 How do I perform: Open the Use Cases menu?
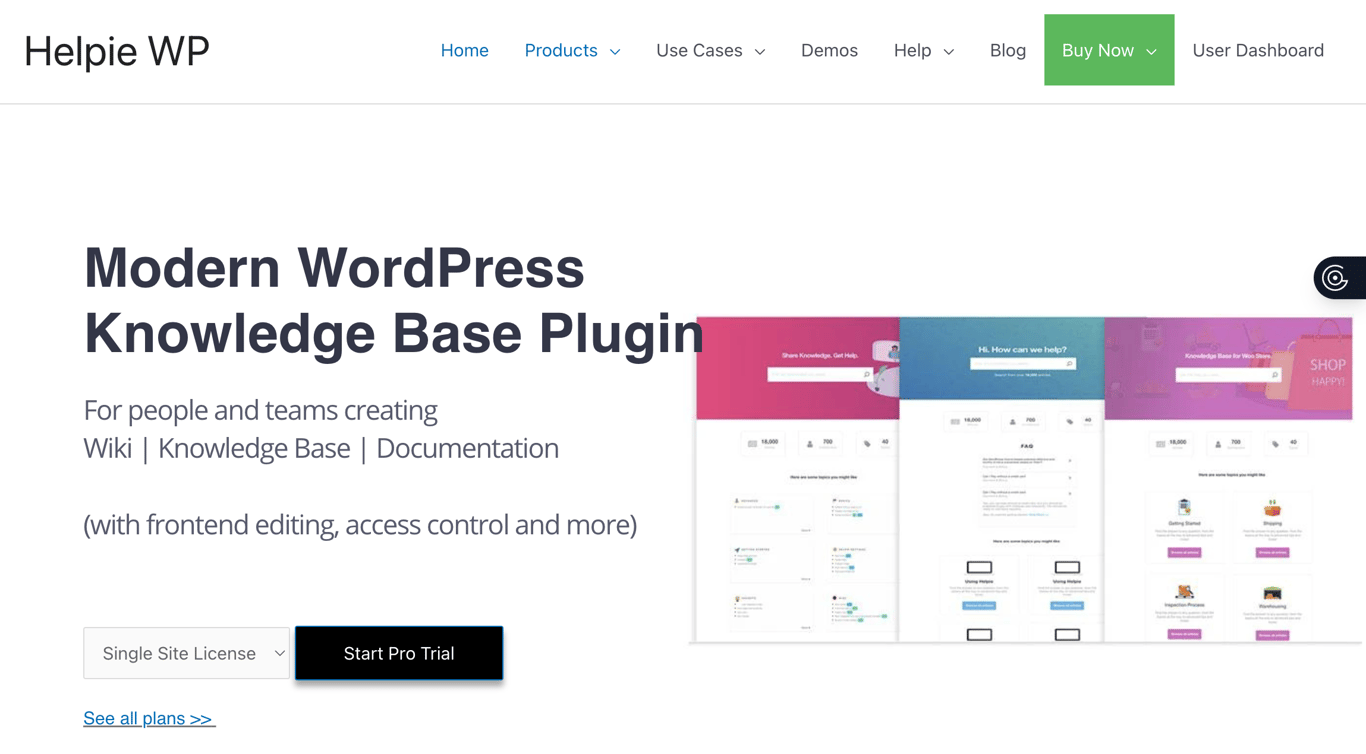pyautogui.click(x=699, y=50)
